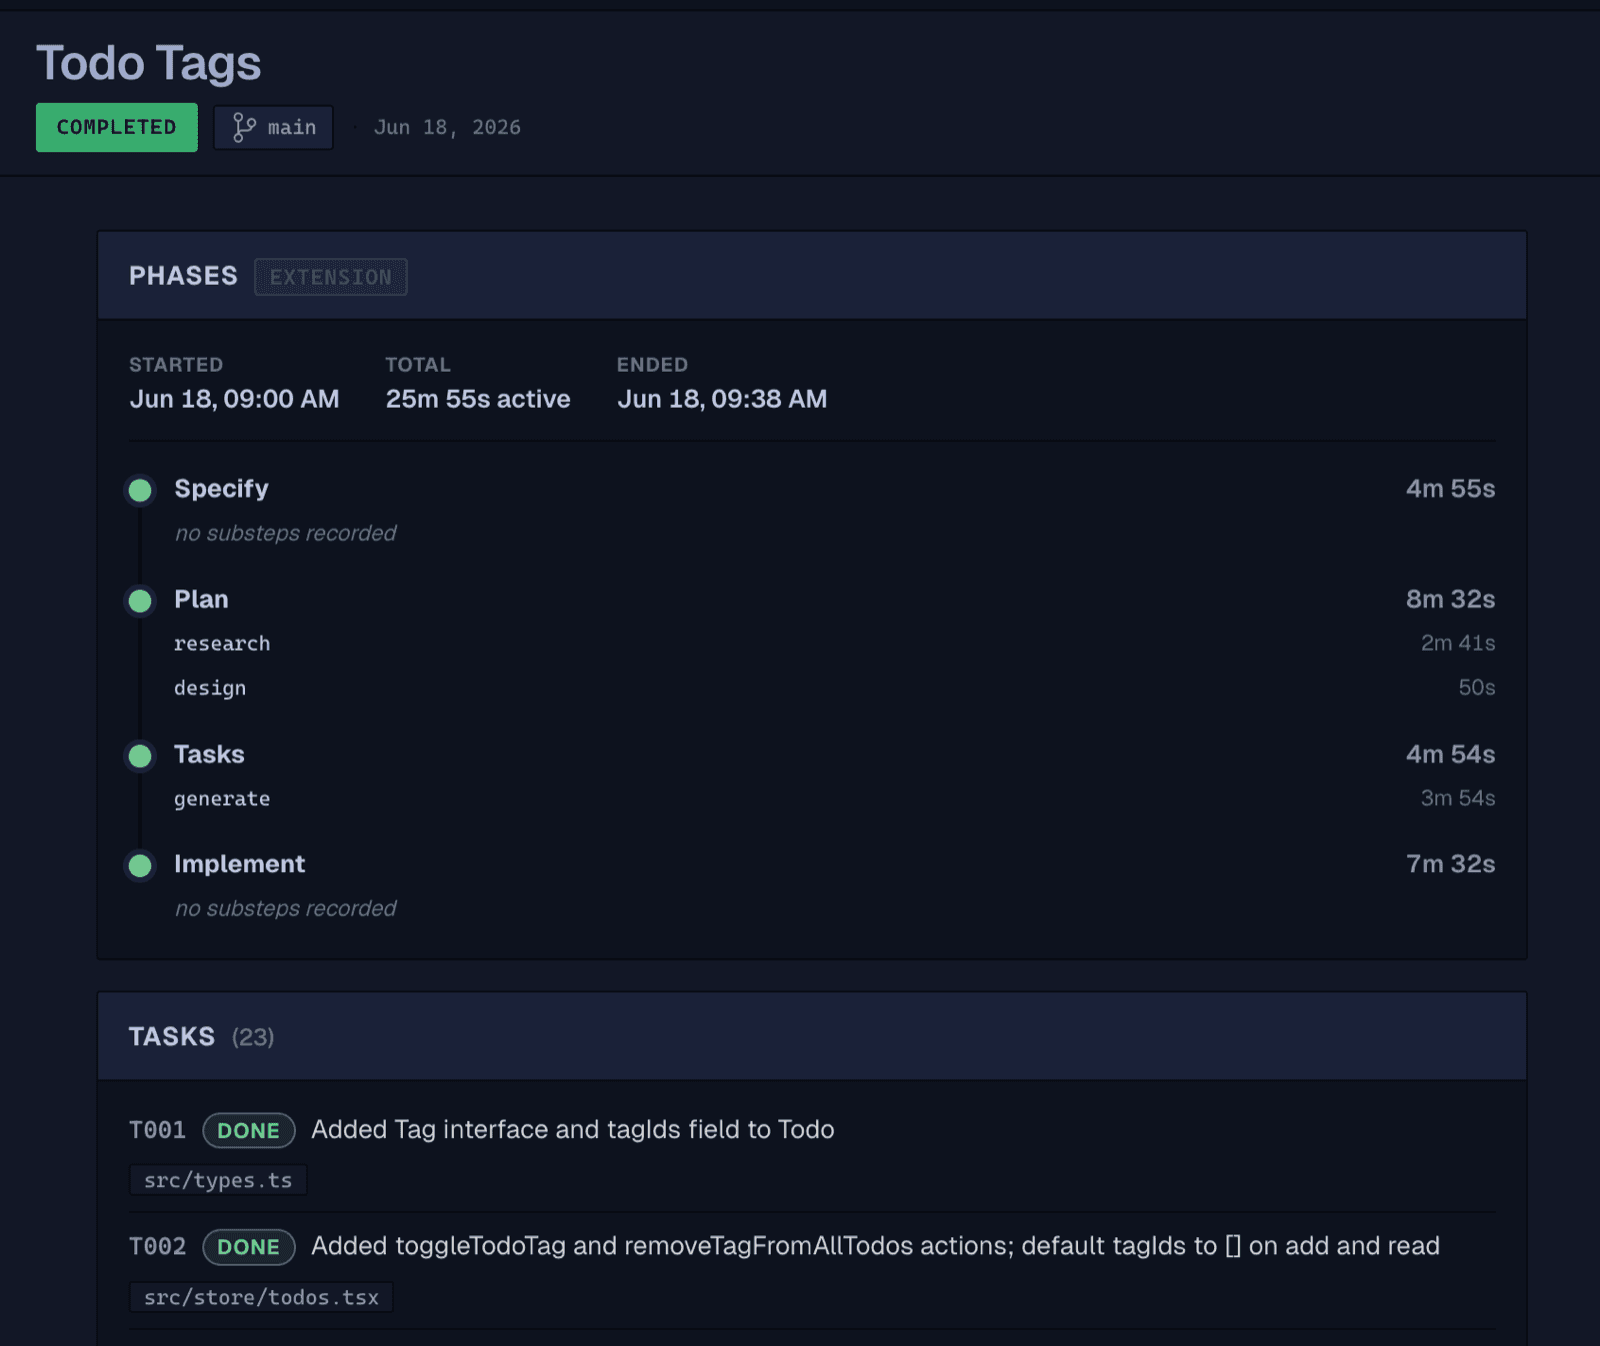Image resolution: width=1600 pixels, height=1346 pixels.
Task: Select the Plan phase name
Action: (201, 600)
